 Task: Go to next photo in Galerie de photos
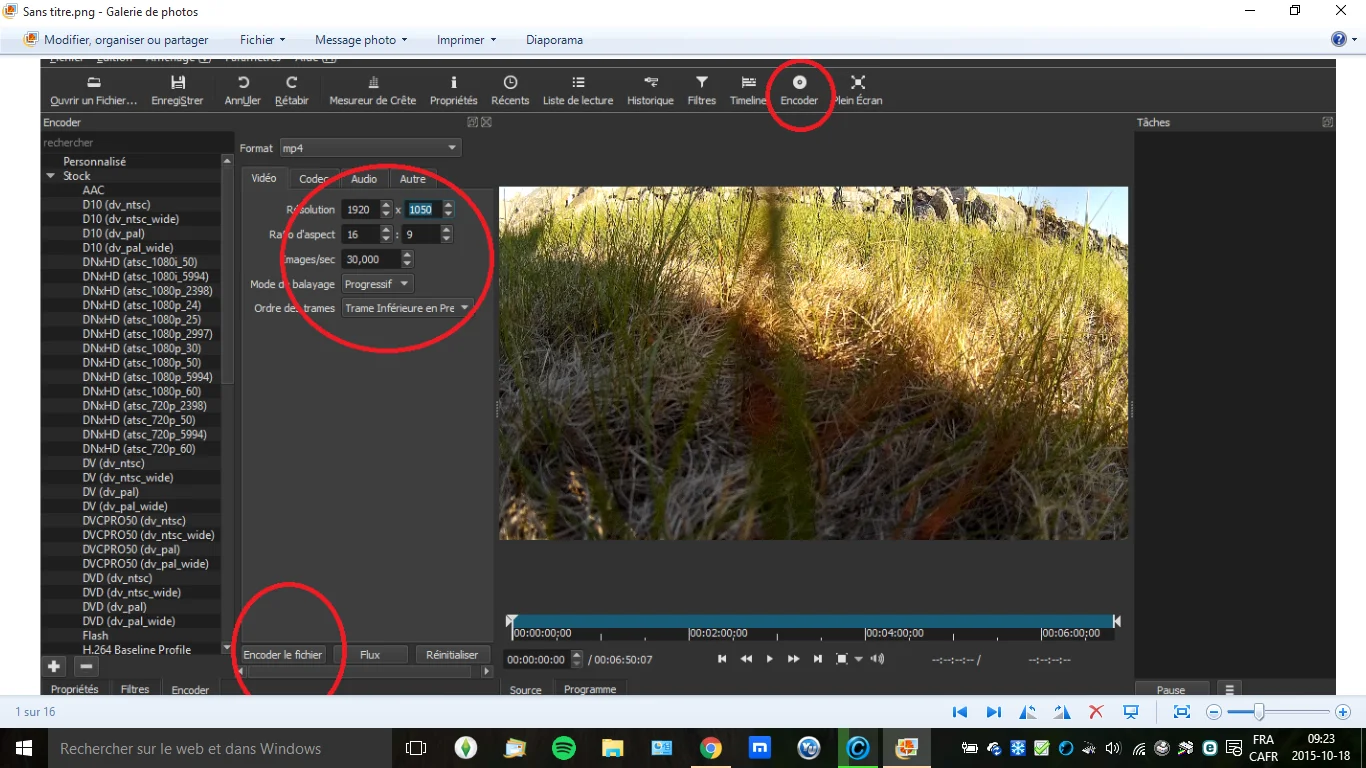(994, 712)
